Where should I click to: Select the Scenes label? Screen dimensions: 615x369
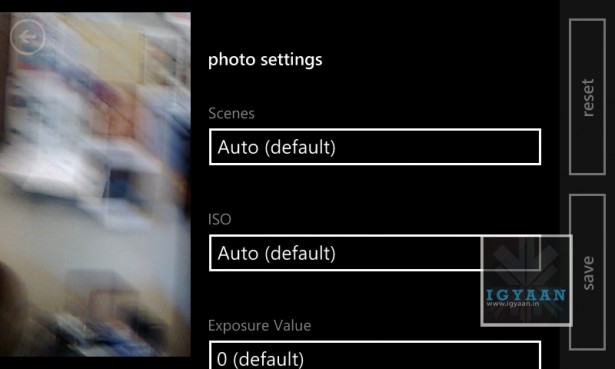231,113
